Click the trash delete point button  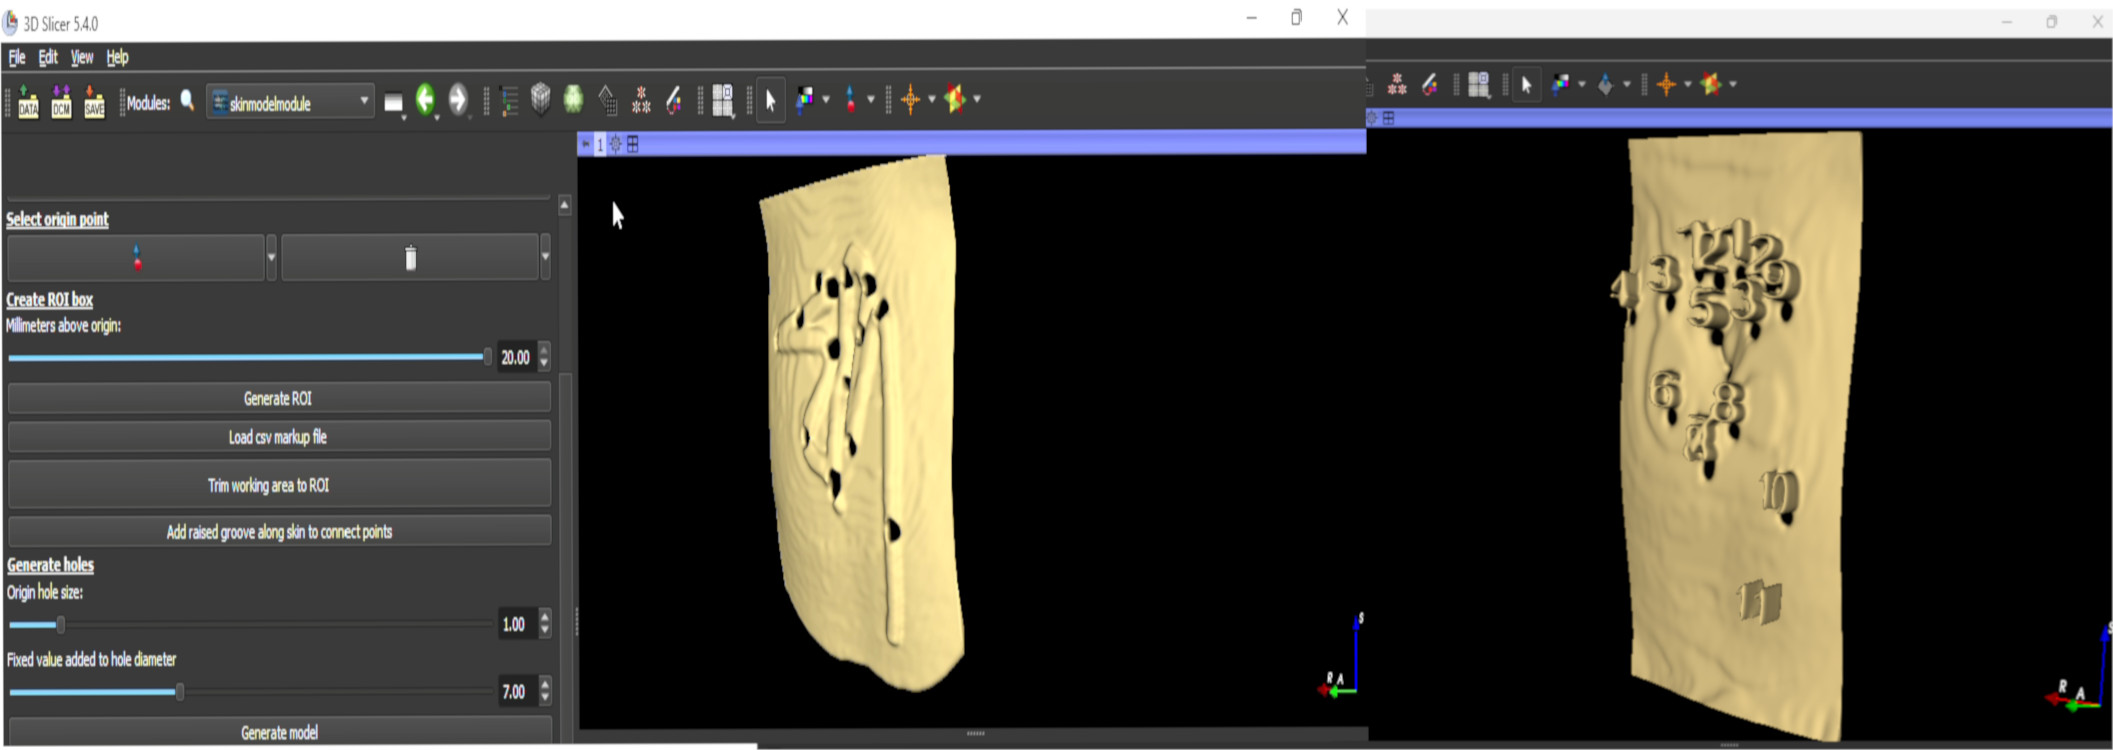point(410,258)
